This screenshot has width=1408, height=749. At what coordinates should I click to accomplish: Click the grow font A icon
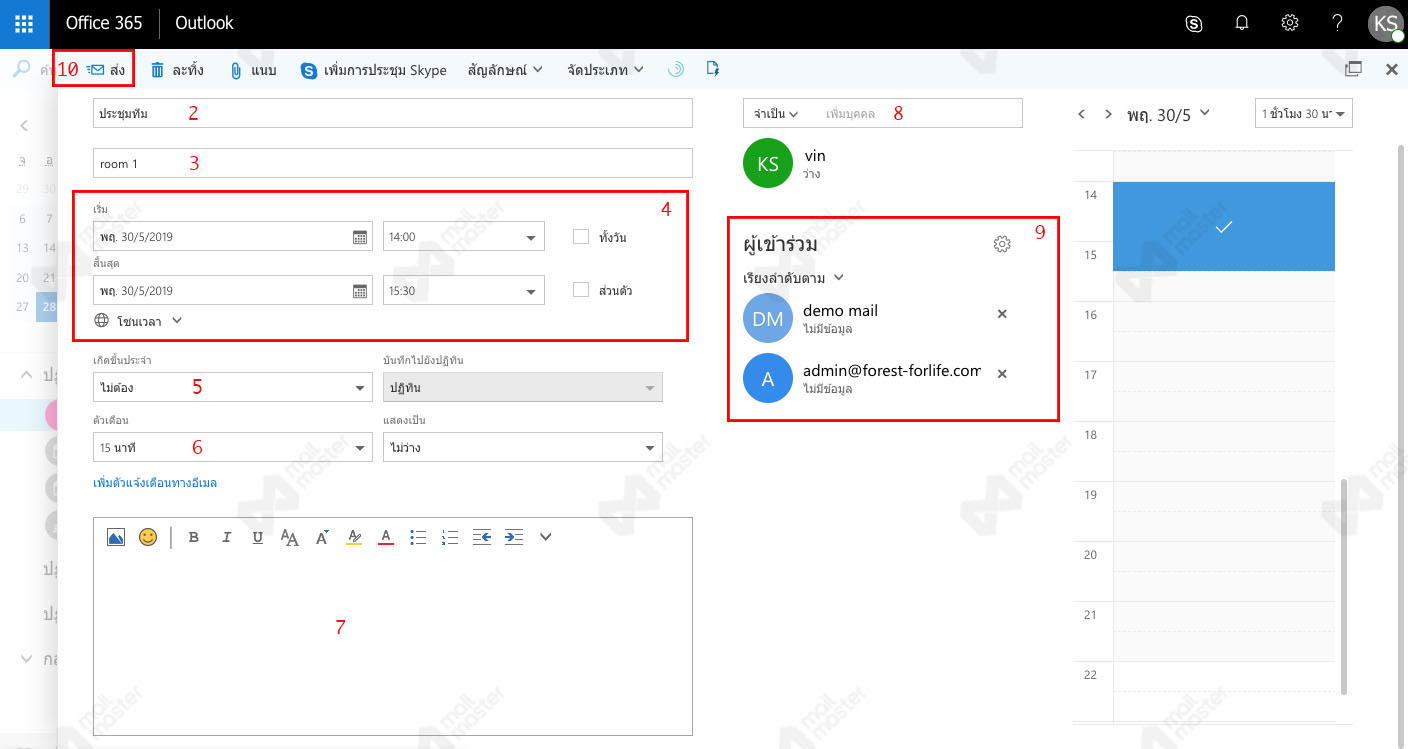pyautogui.click(x=322, y=537)
